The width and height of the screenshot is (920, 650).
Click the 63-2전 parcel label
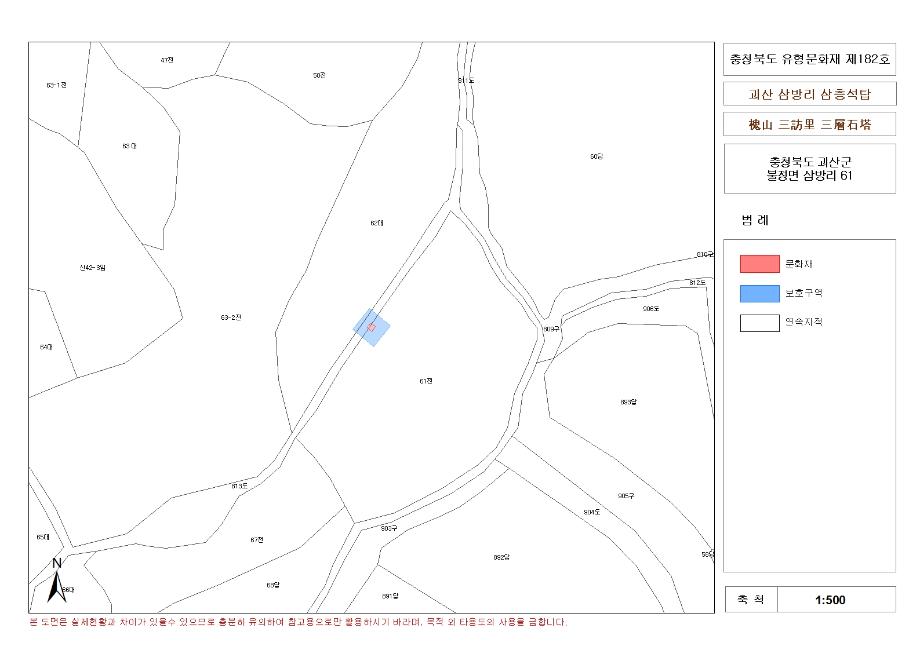(x=231, y=317)
